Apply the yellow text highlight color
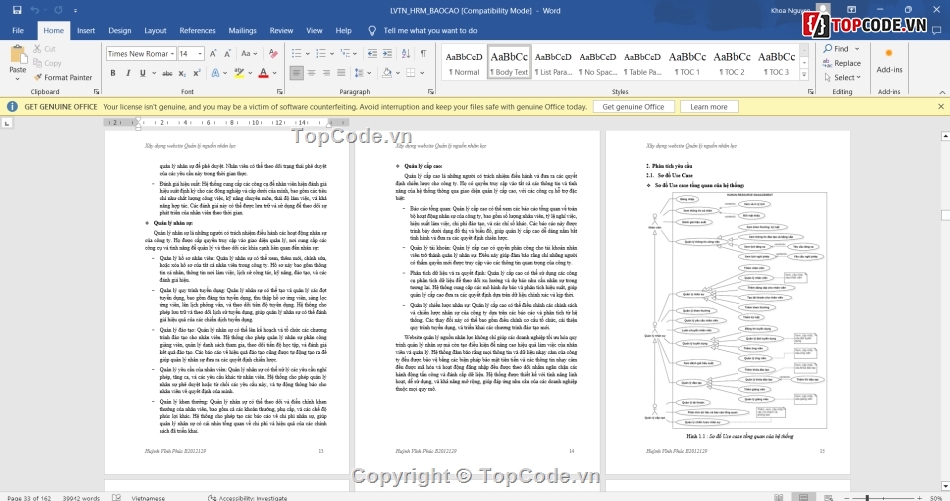Image resolution: width=950 pixels, height=501 pixels. point(239,73)
